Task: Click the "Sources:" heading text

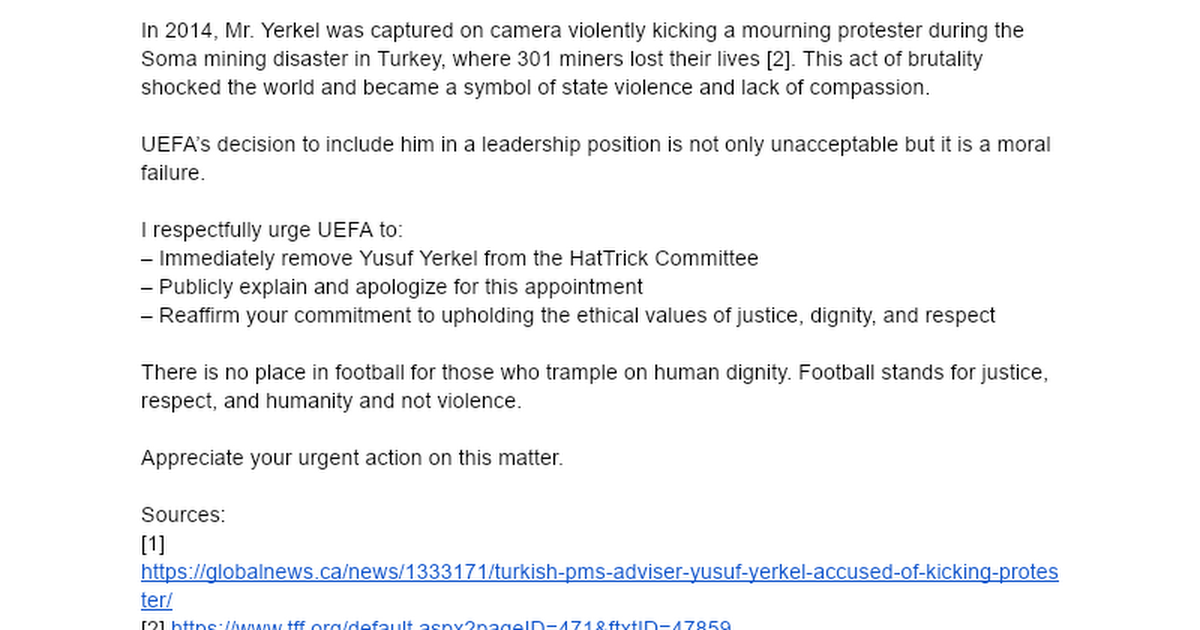Action: [183, 515]
